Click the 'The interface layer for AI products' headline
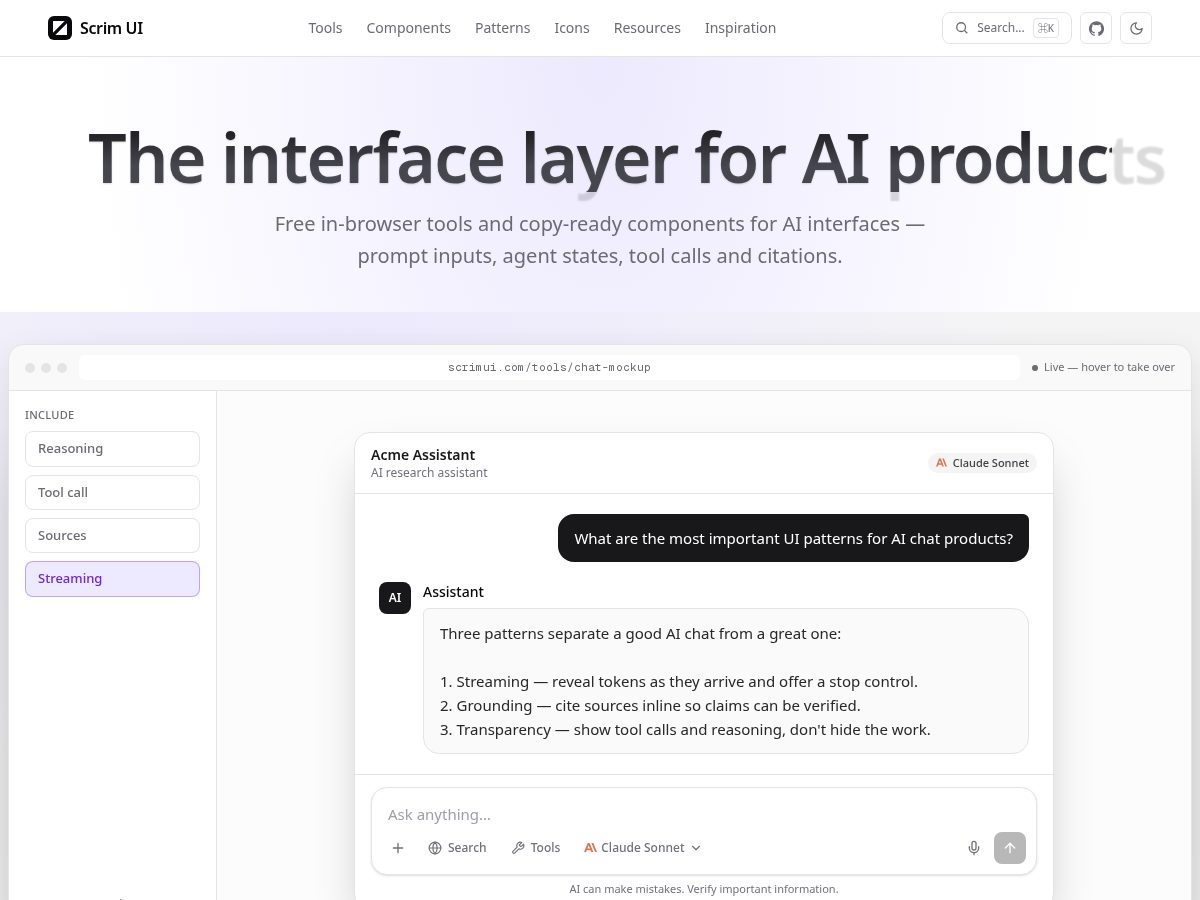This screenshot has width=1200, height=900. coord(627,159)
